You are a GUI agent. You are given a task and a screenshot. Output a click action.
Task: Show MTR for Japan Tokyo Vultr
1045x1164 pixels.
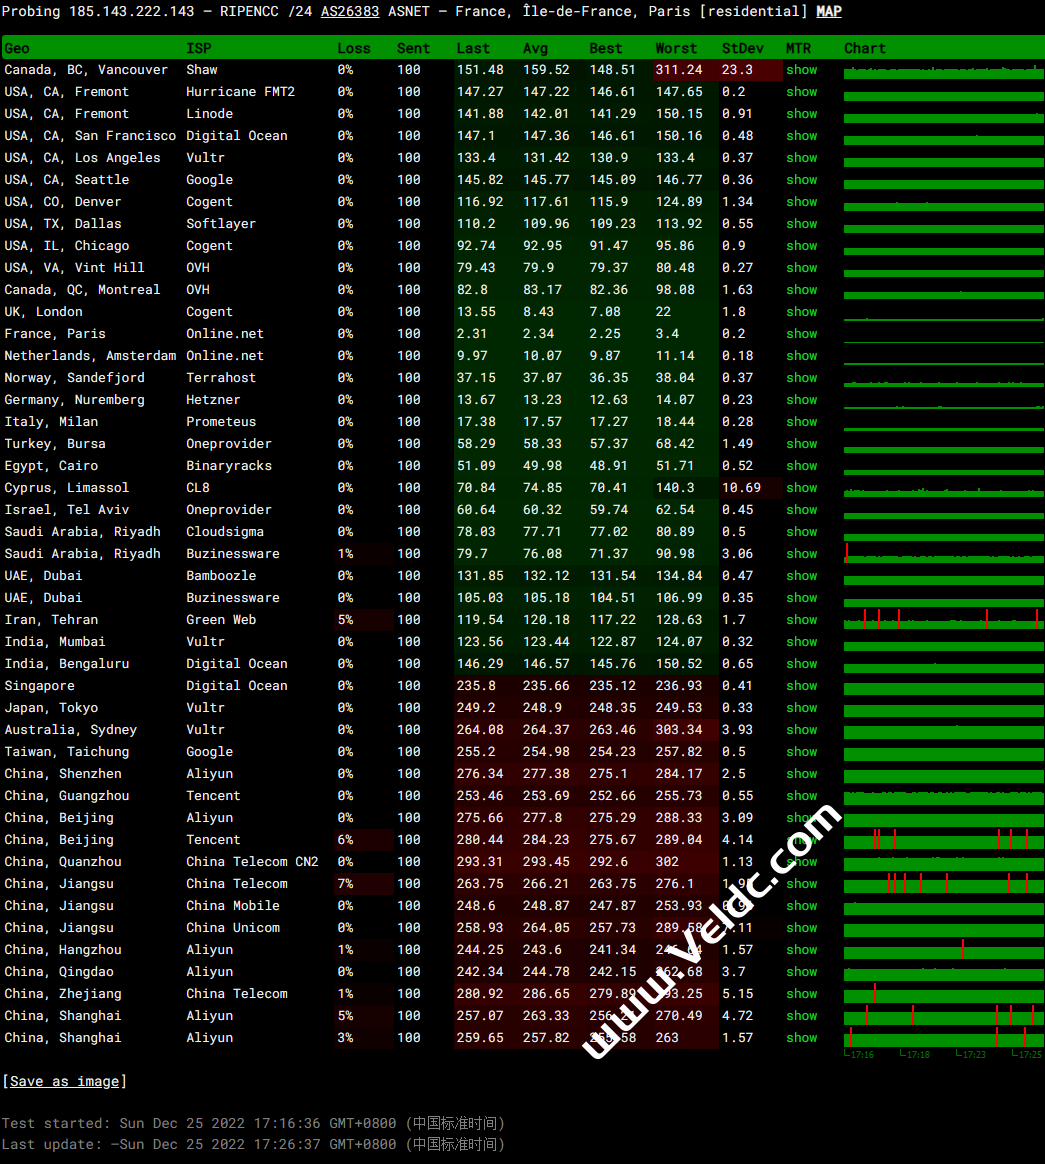tap(802, 708)
